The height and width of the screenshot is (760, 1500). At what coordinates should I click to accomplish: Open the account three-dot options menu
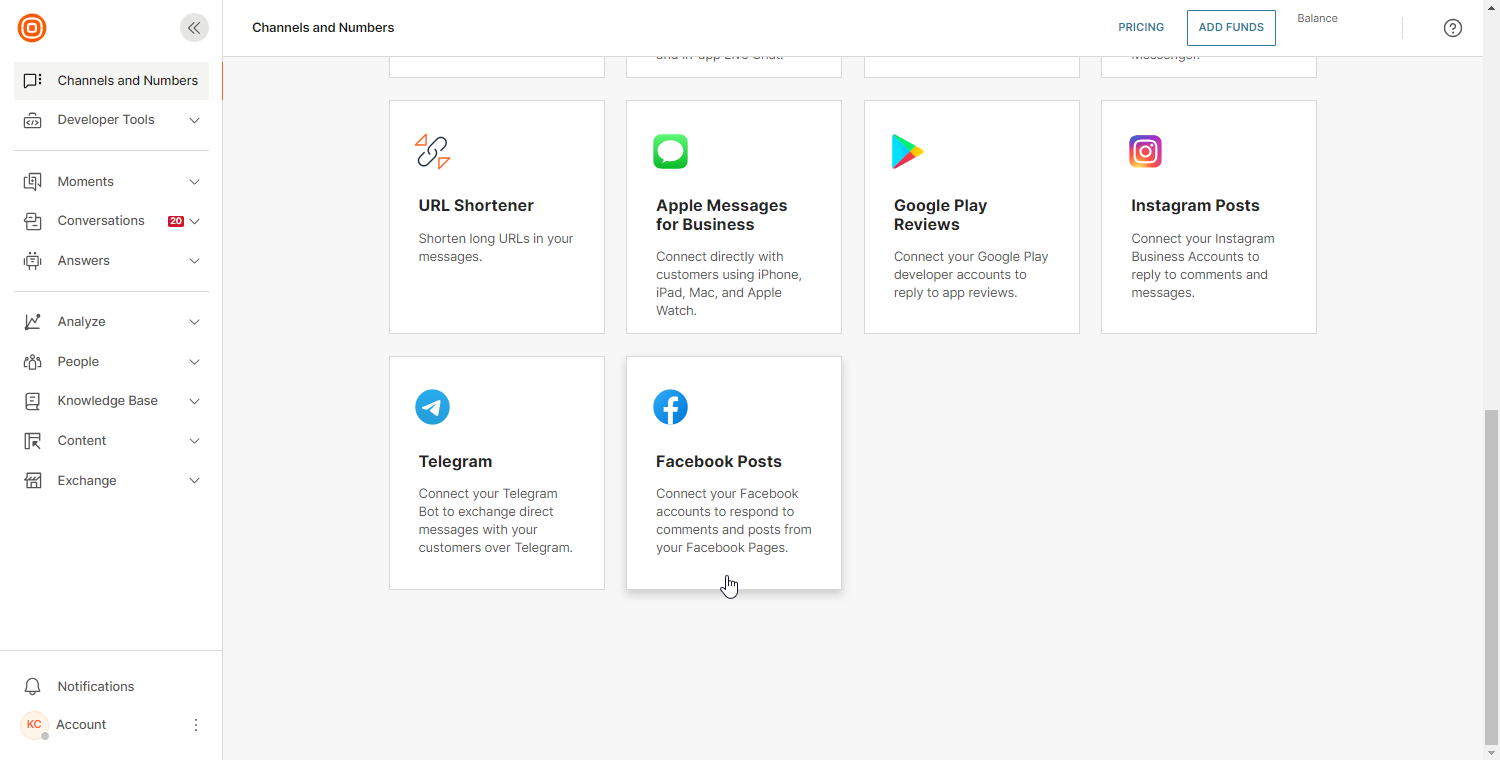(x=196, y=725)
